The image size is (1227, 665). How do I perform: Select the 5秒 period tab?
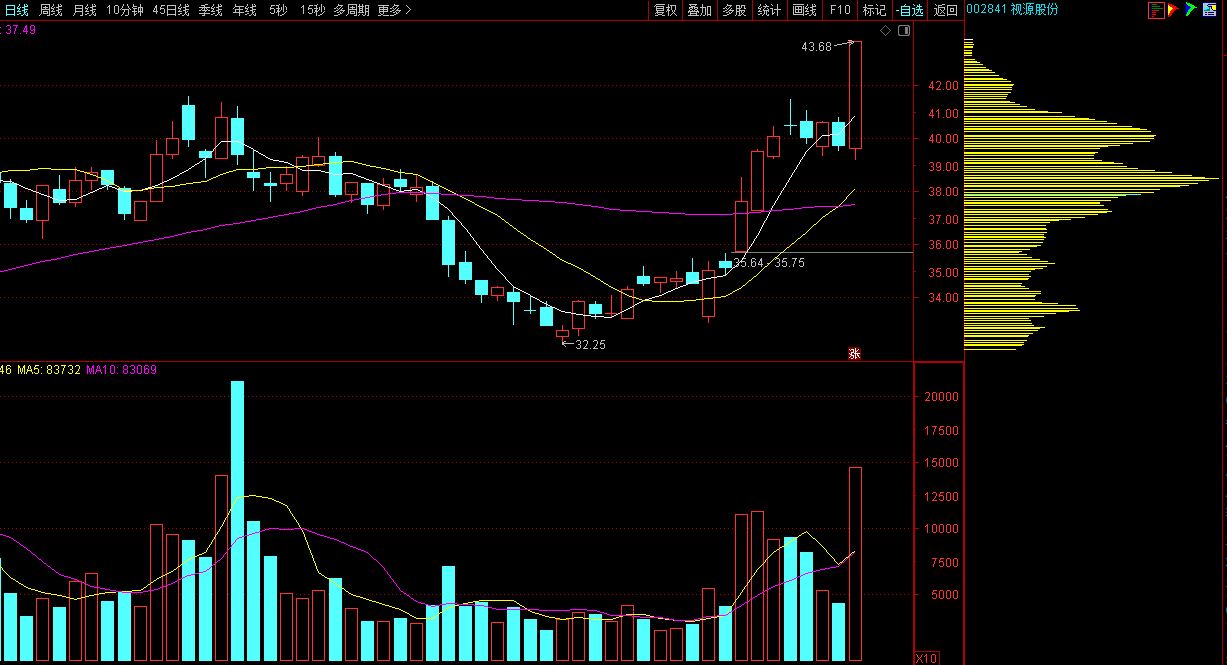pos(278,10)
